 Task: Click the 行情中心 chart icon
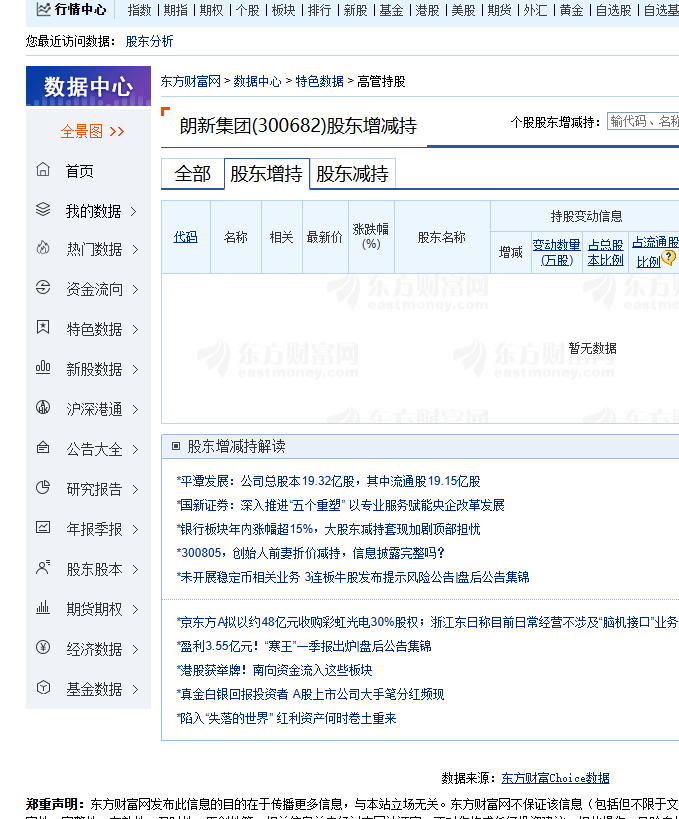43,9
